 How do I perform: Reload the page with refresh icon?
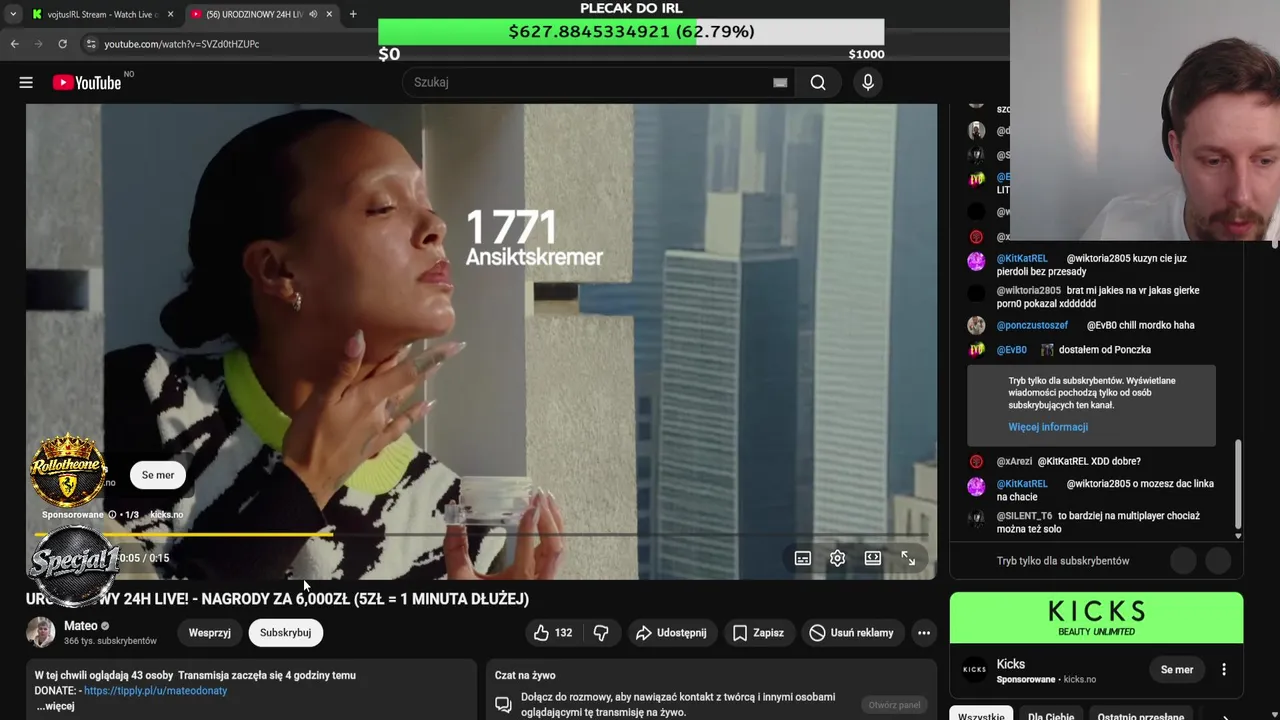point(62,44)
